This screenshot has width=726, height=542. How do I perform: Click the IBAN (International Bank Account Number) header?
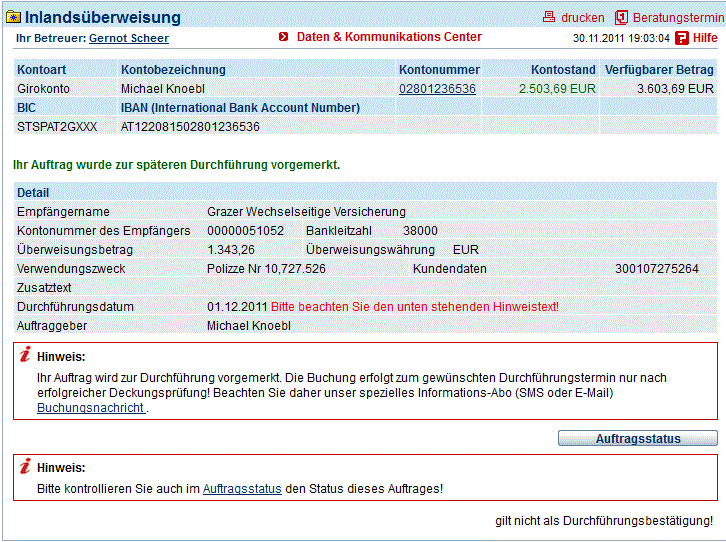[240, 107]
